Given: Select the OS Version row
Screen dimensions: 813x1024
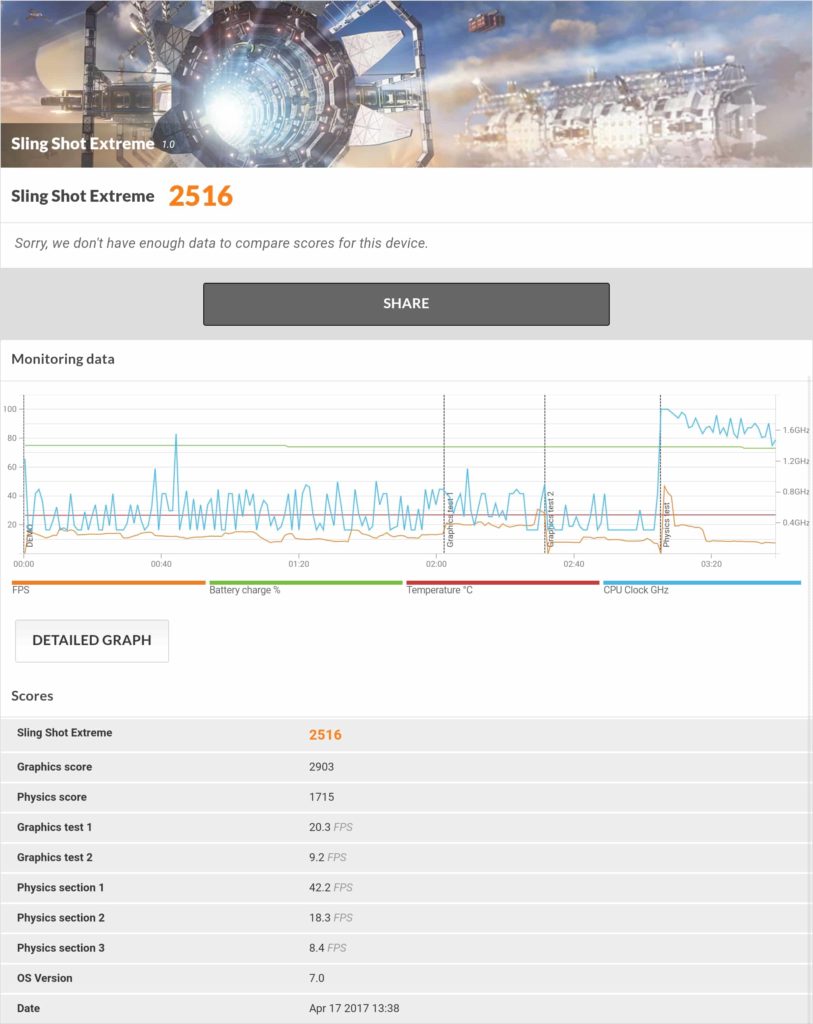Looking at the screenshot, I should coord(406,978).
